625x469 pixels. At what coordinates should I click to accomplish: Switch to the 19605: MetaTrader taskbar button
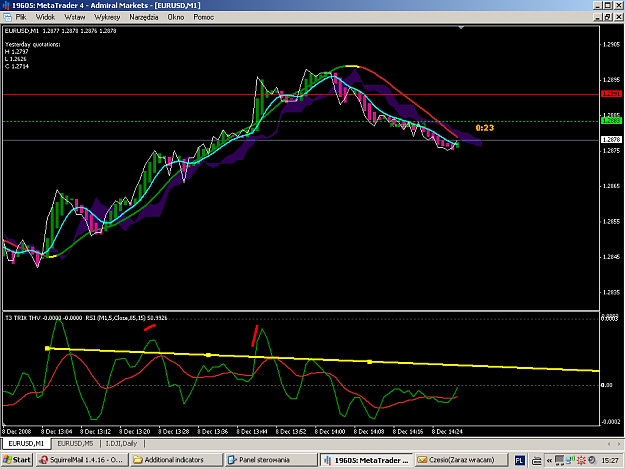[366, 460]
